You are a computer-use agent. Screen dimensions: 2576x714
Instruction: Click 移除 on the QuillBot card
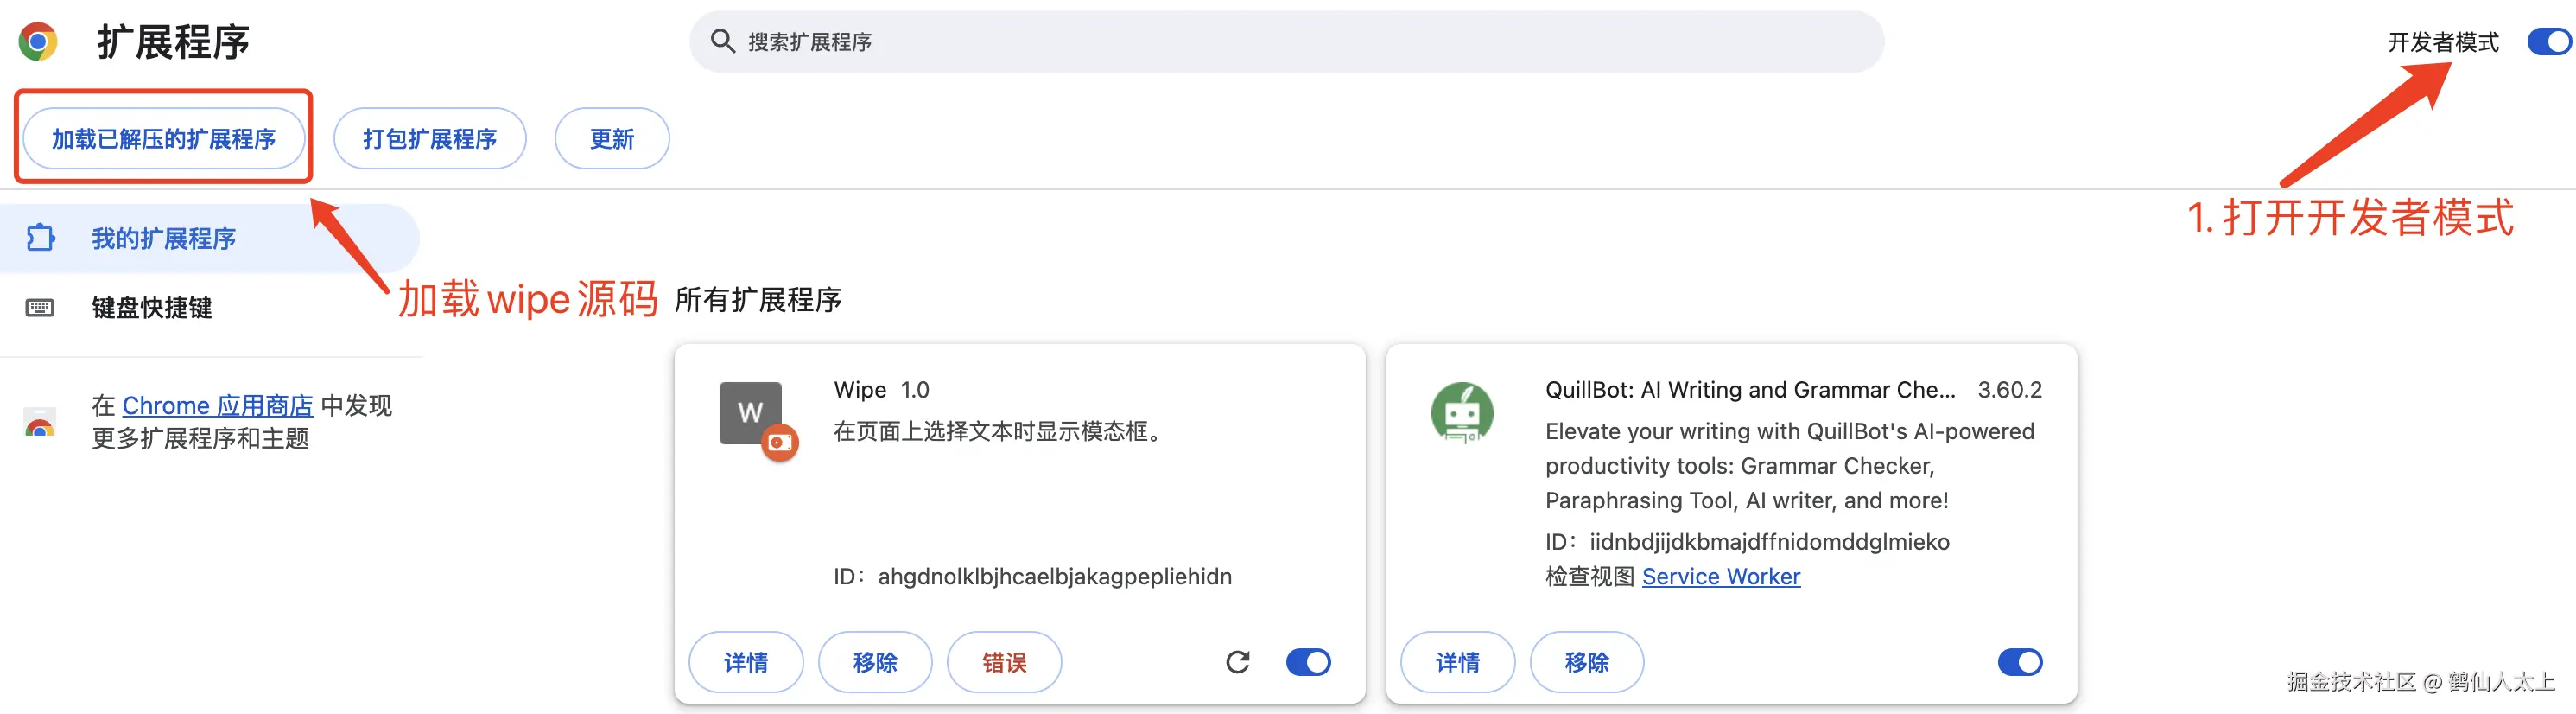[x=1587, y=662]
